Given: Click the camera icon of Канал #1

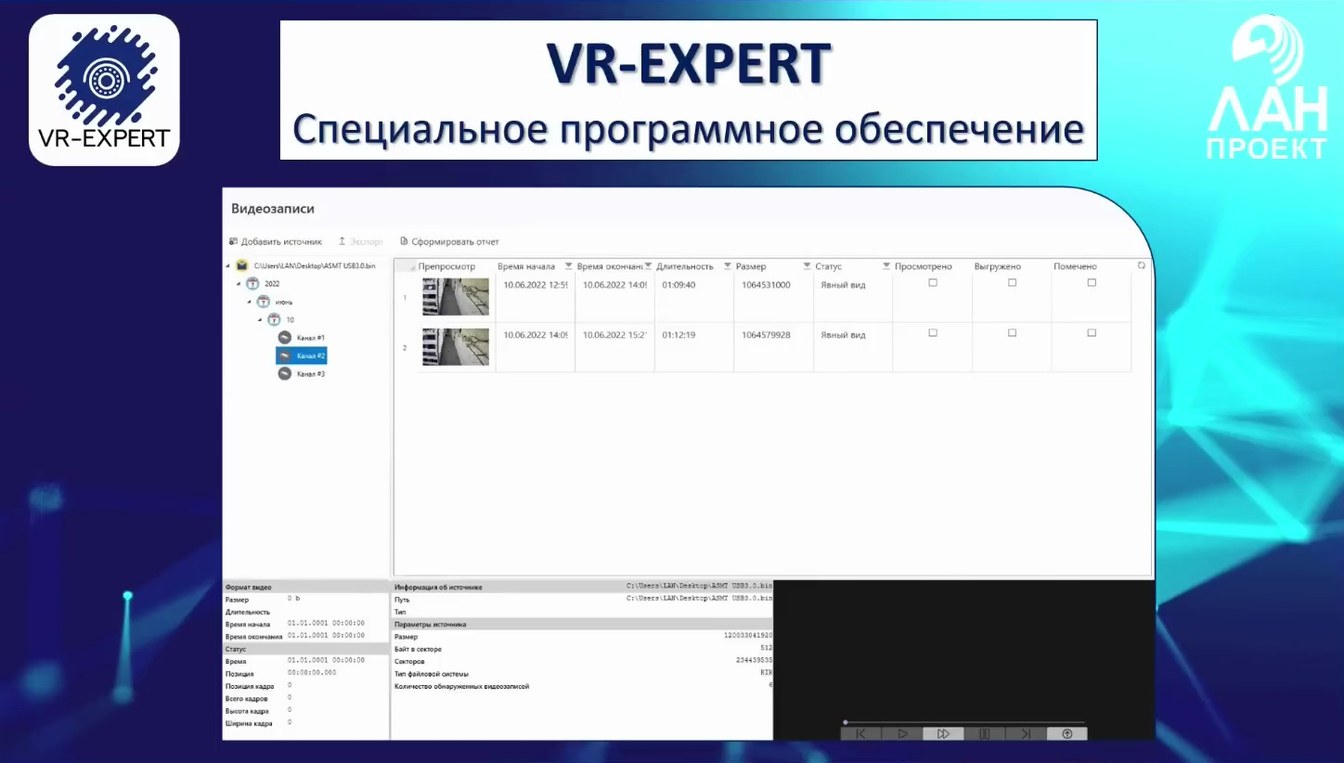Looking at the screenshot, I should point(285,338).
